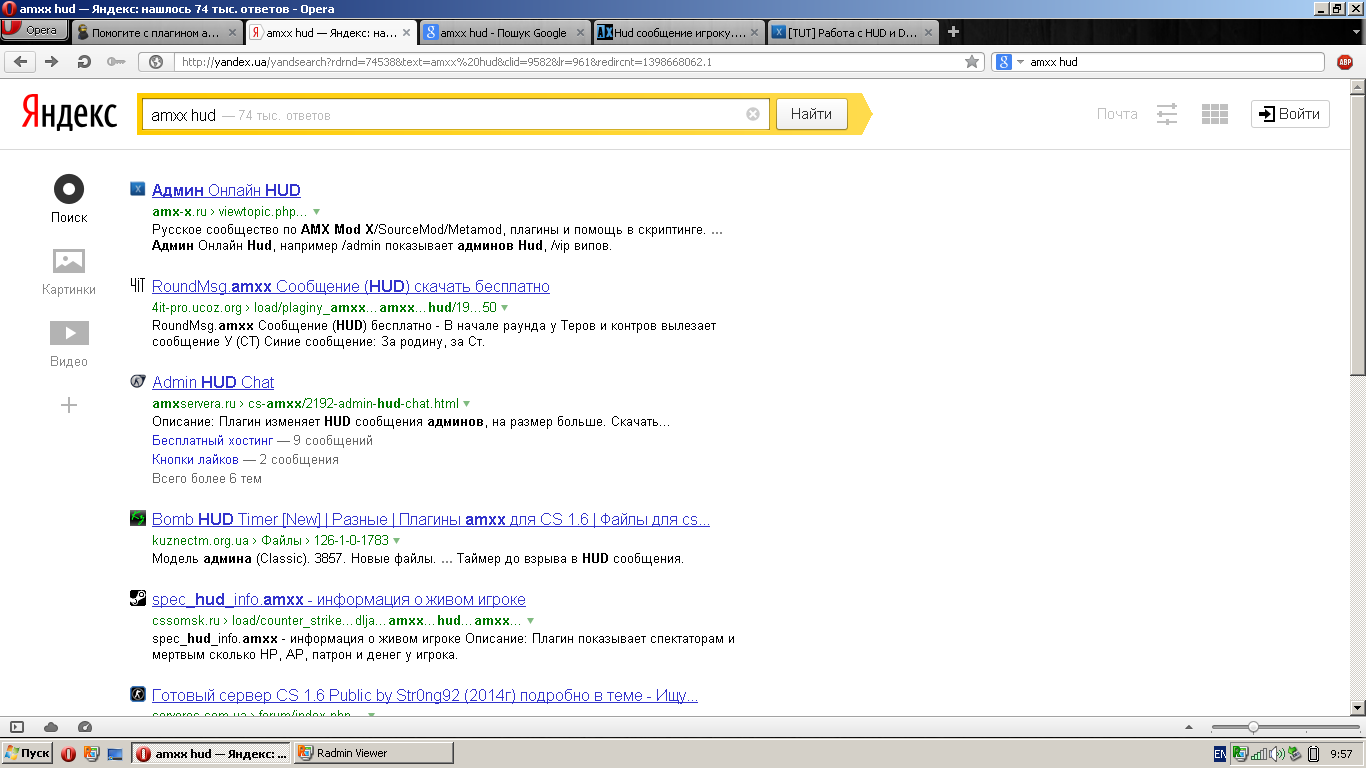The image size is (1366, 768).
Task: Switch to Видео video search
Action: (69, 344)
